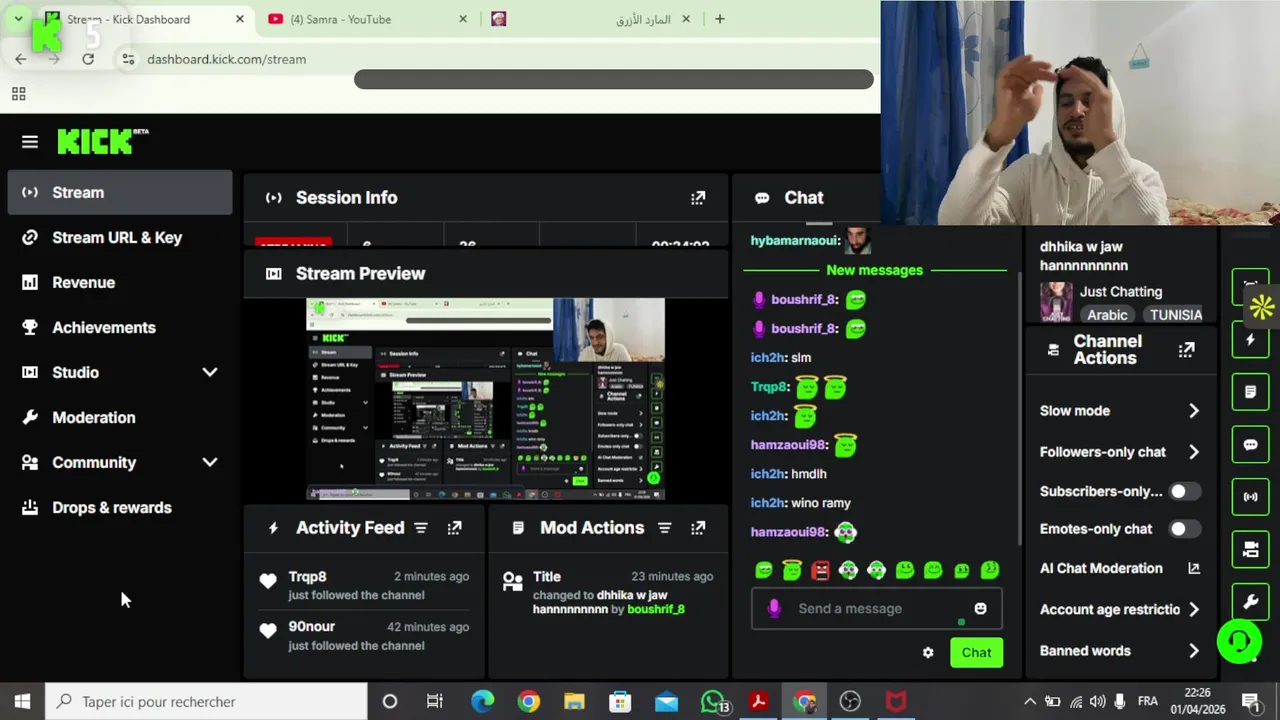Click the TUNISIA tag

tap(1175, 315)
